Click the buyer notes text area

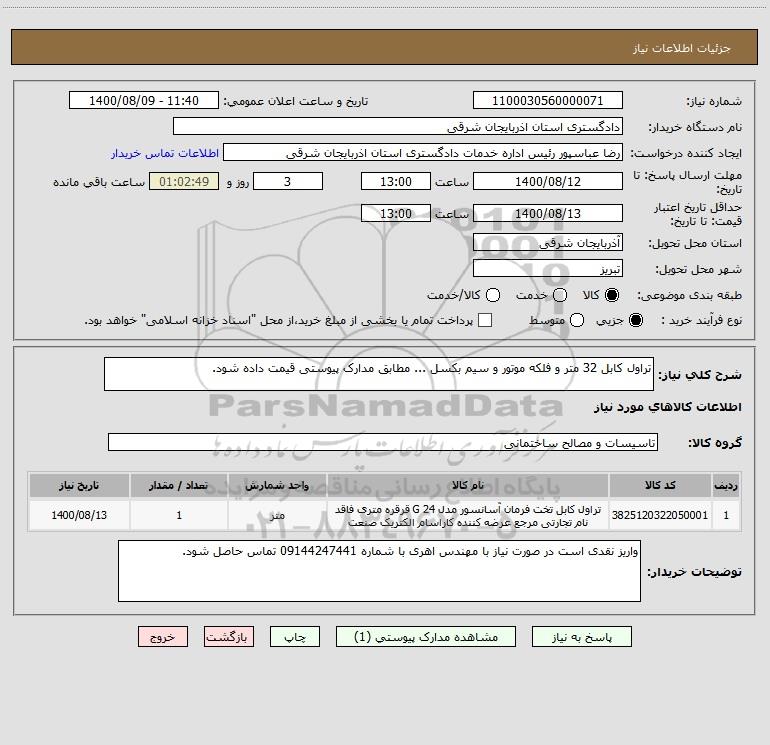(379, 571)
